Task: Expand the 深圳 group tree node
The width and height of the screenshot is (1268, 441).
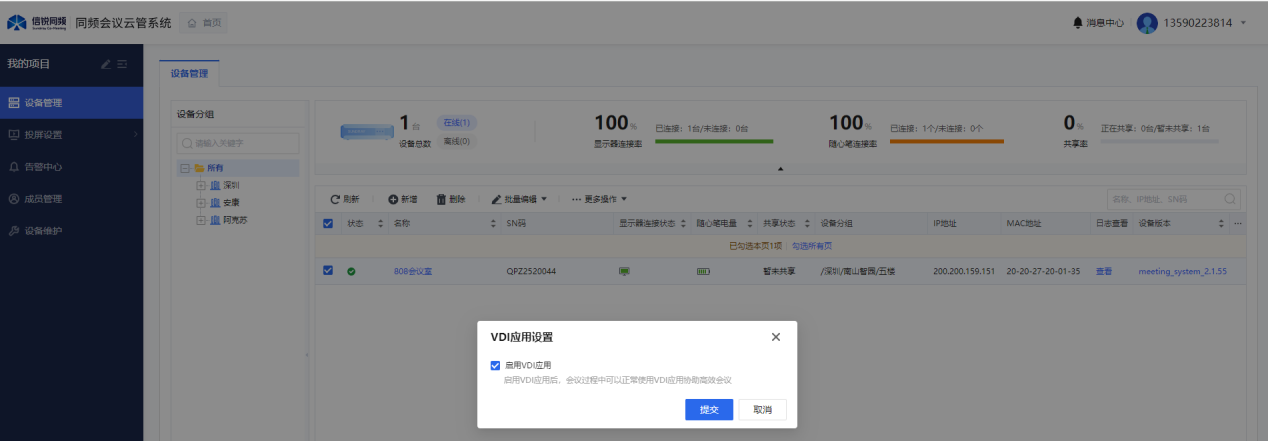Action: pos(200,185)
